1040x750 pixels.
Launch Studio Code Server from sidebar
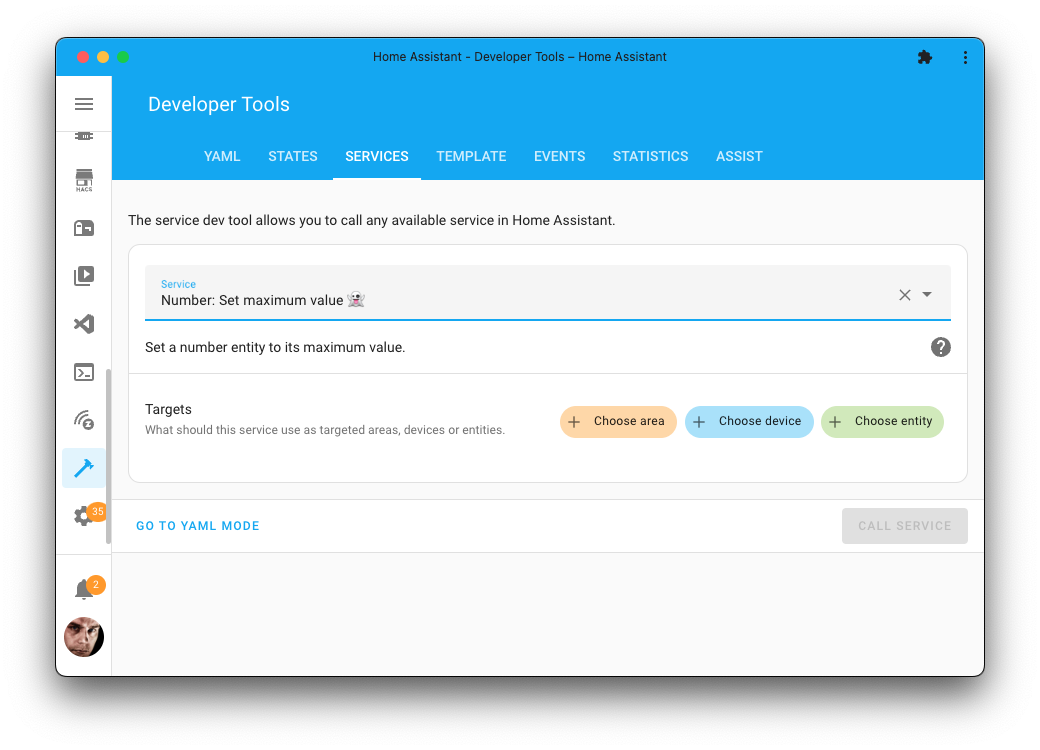pos(84,324)
